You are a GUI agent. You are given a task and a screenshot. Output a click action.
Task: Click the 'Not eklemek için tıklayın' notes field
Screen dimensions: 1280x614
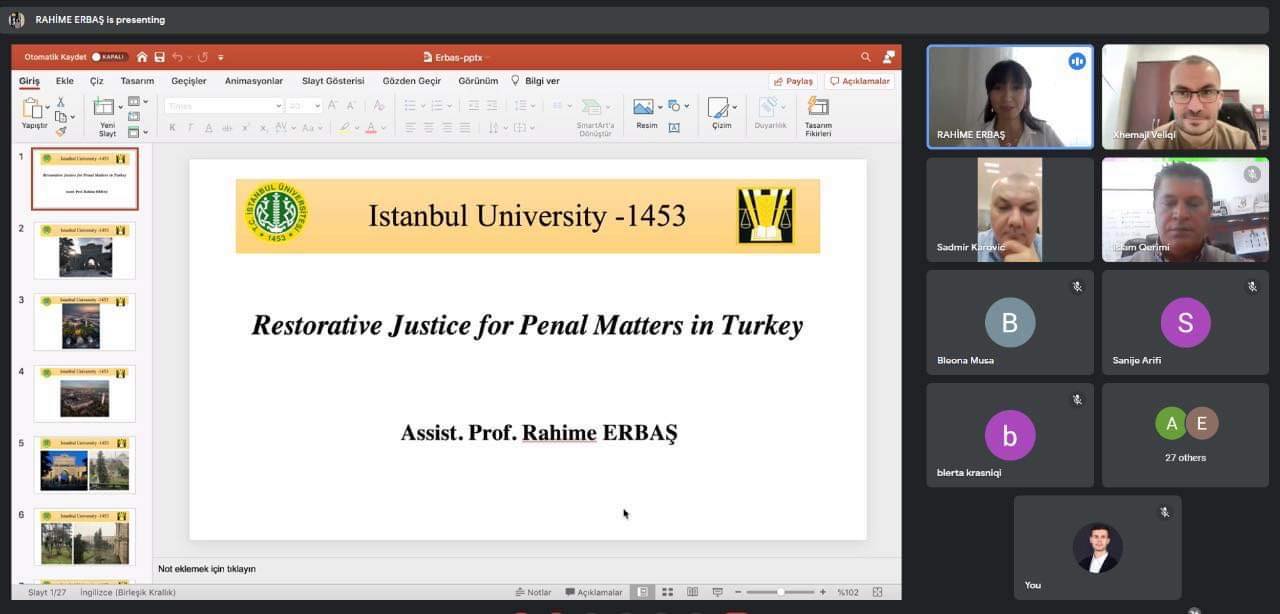pos(527,569)
